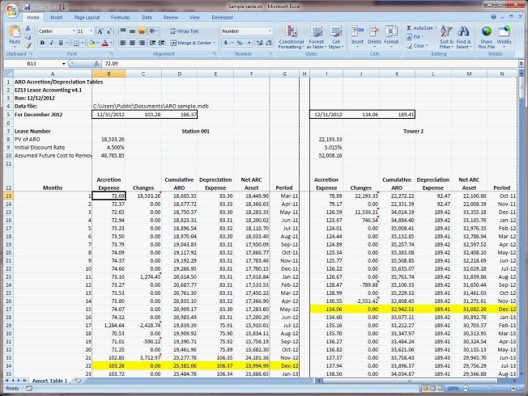This screenshot has width=528, height=396.
Task: Click the Copy icon in Clipboard group
Action: (x=28, y=37)
